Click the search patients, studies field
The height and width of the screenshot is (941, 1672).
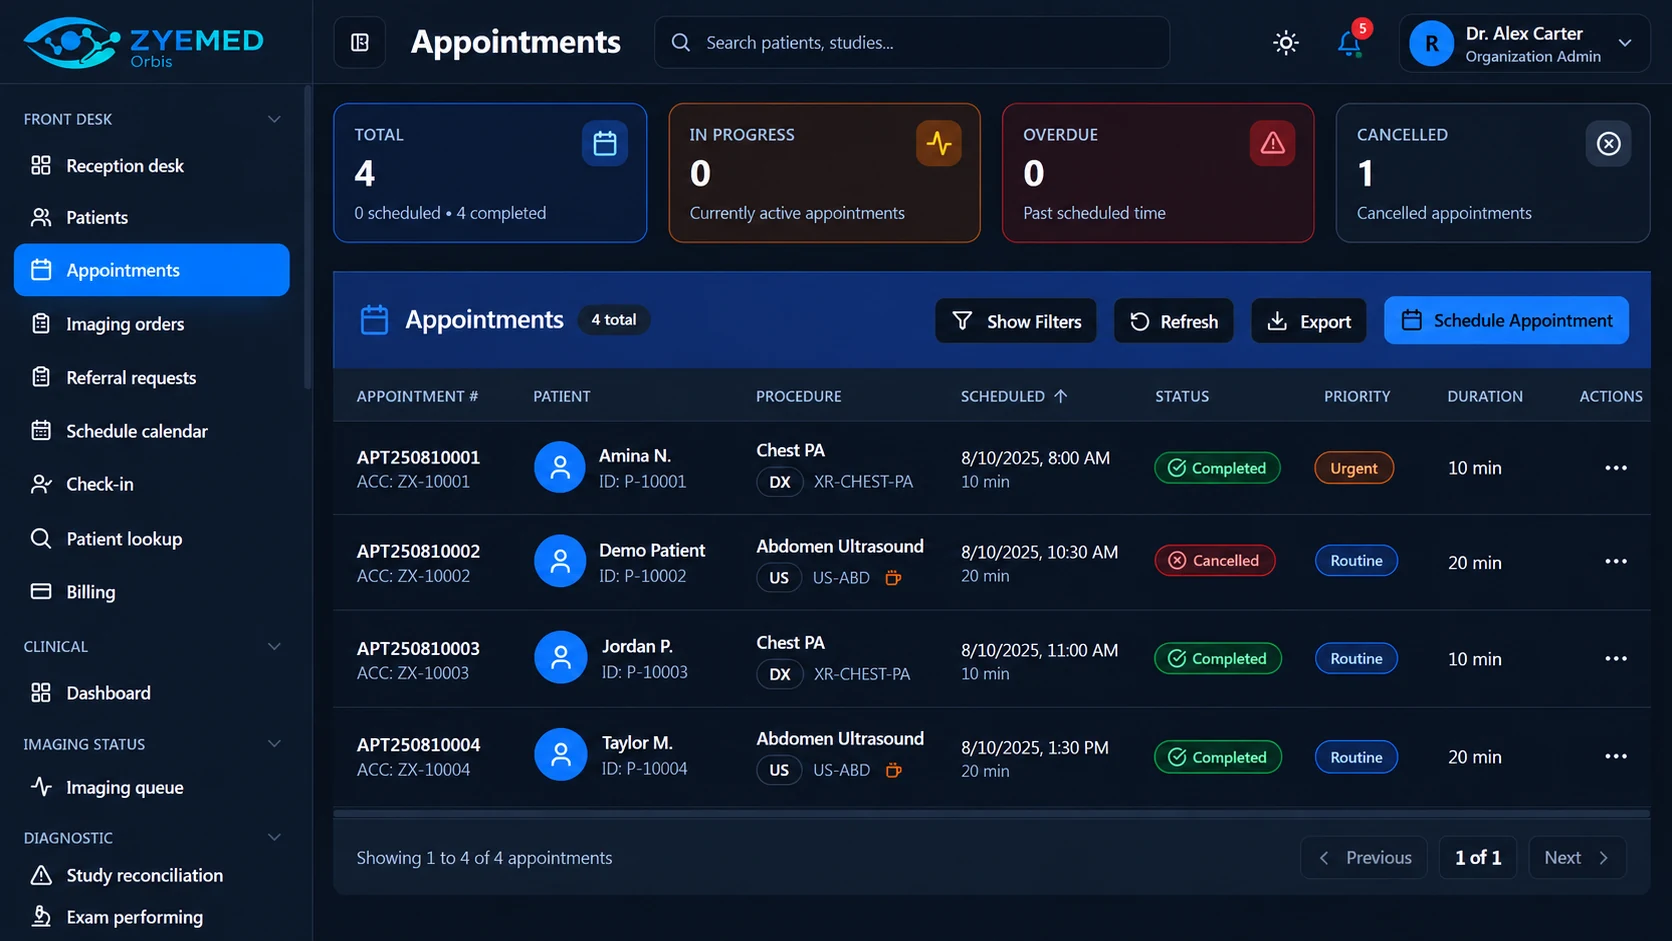point(912,42)
